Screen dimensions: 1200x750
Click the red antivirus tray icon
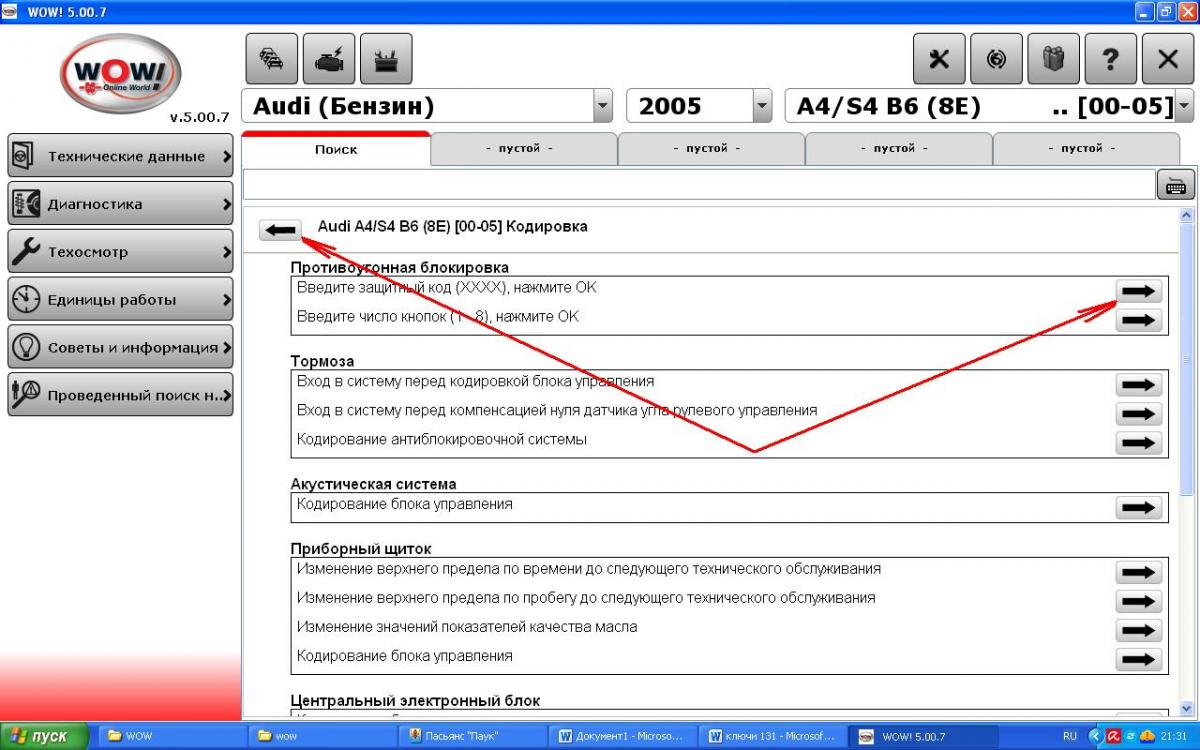tap(1112, 736)
